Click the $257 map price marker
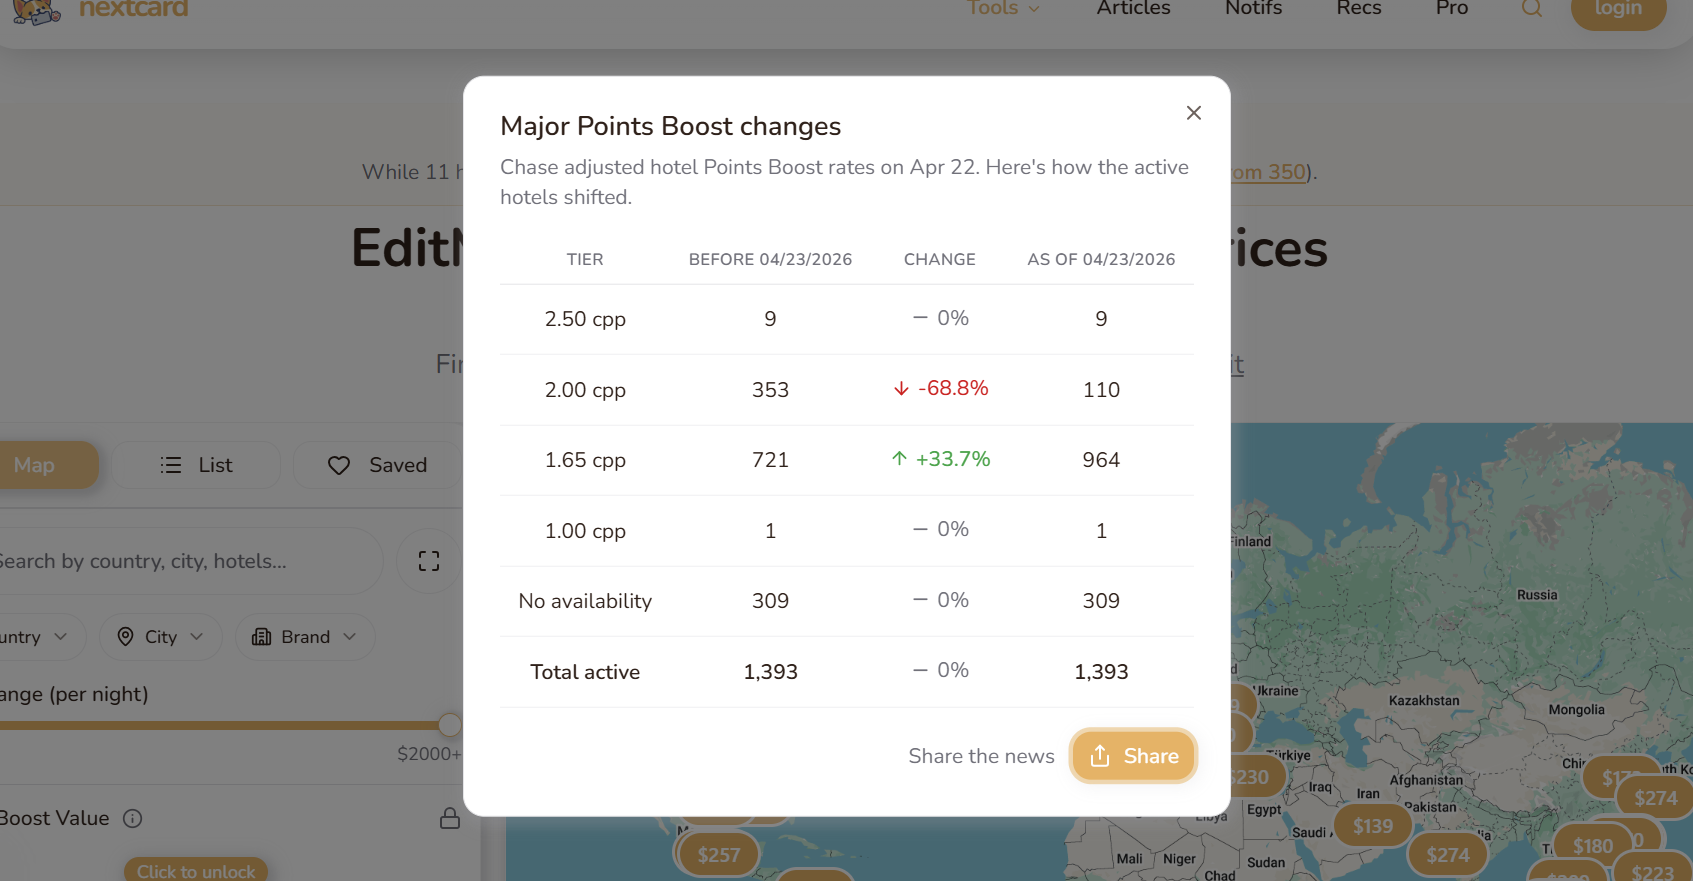Image resolution: width=1693 pixels, height=881 pixels. 718,855
